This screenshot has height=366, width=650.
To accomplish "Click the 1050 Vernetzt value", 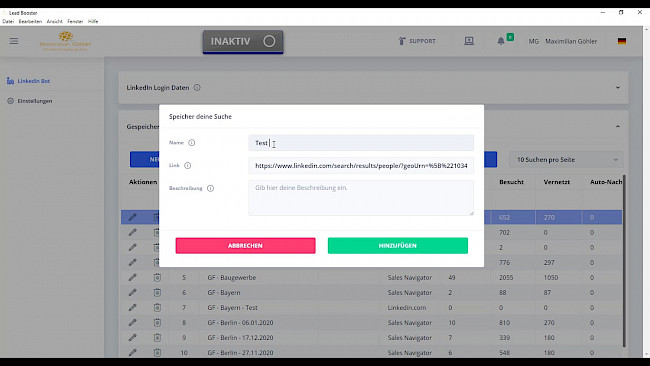I will point(551,277).
